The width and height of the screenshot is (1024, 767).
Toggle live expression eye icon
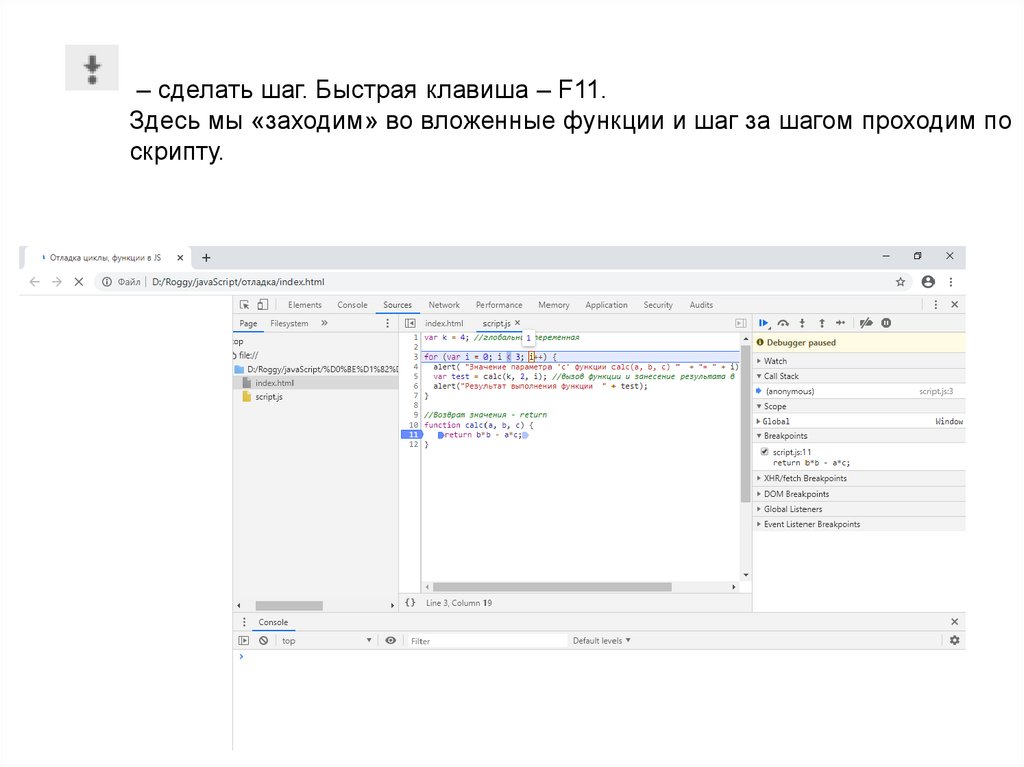pos(390,641)
